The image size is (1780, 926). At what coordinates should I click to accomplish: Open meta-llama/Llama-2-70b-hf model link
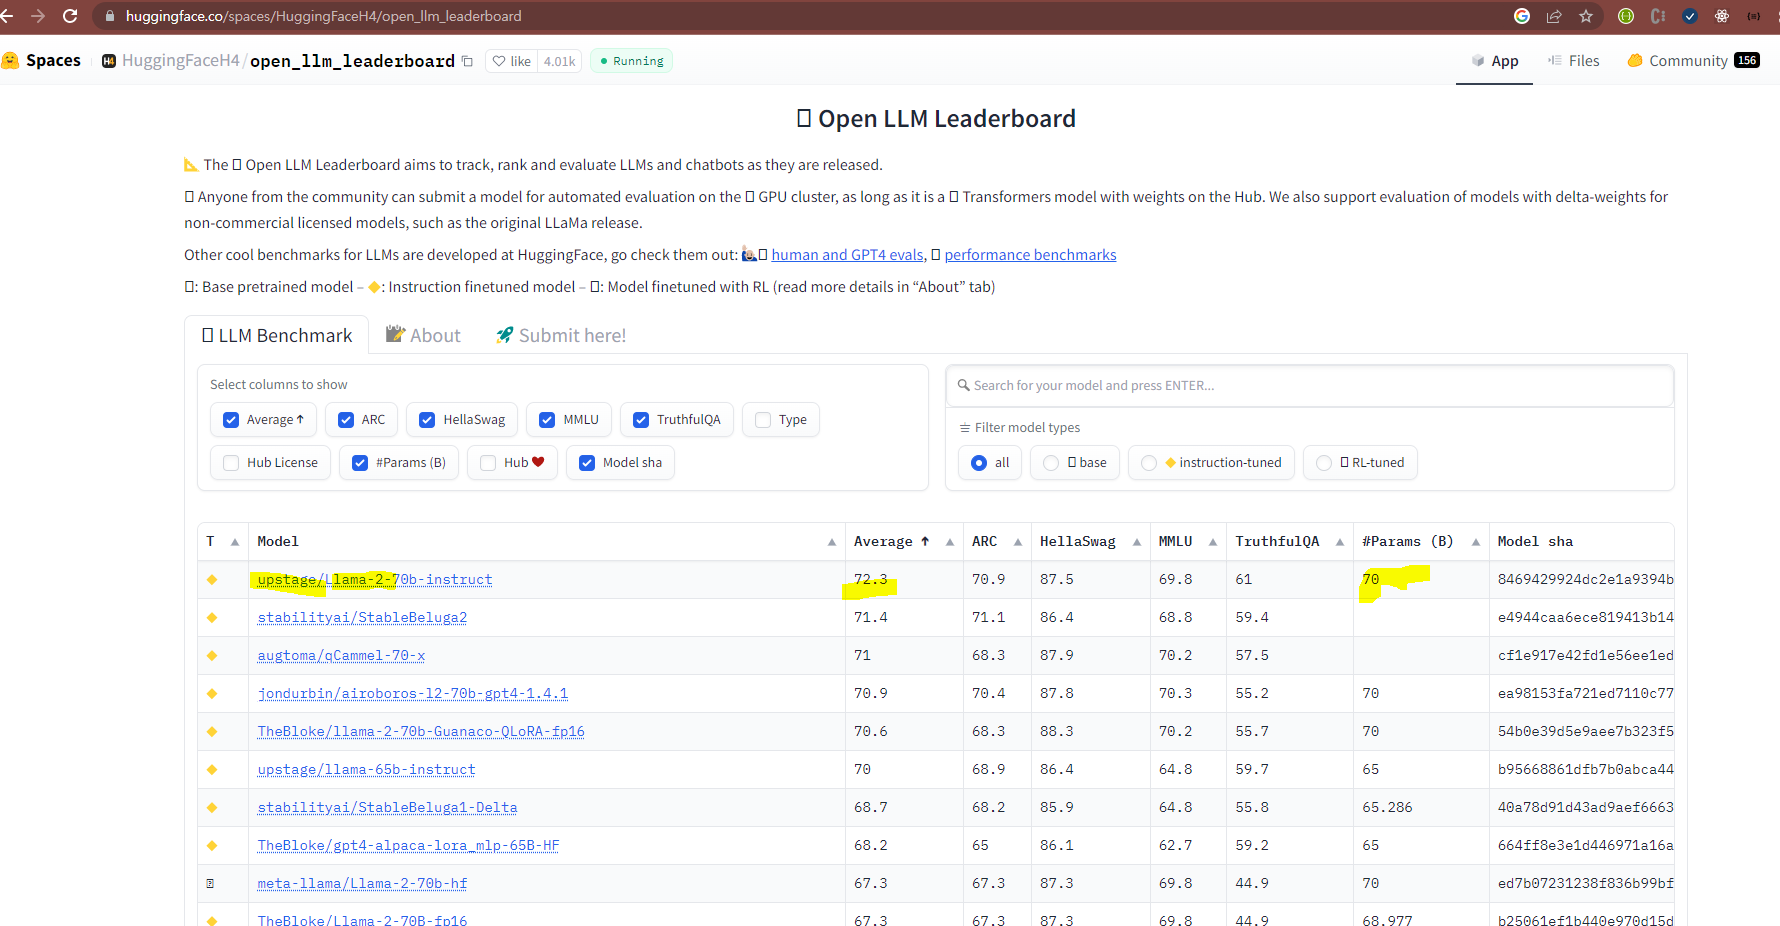click(362, 884)
